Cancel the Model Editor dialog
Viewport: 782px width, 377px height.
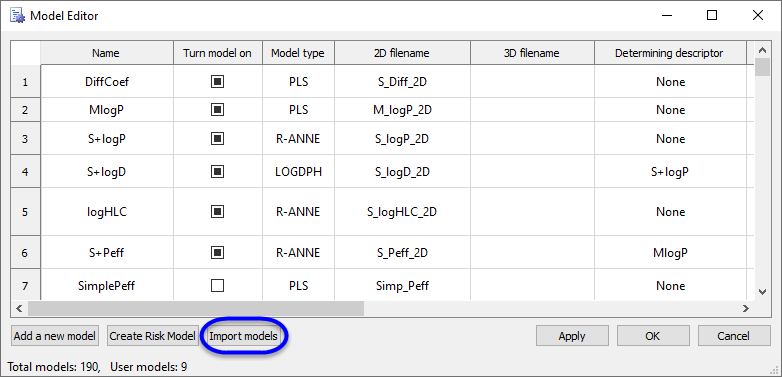coord(734,336)
